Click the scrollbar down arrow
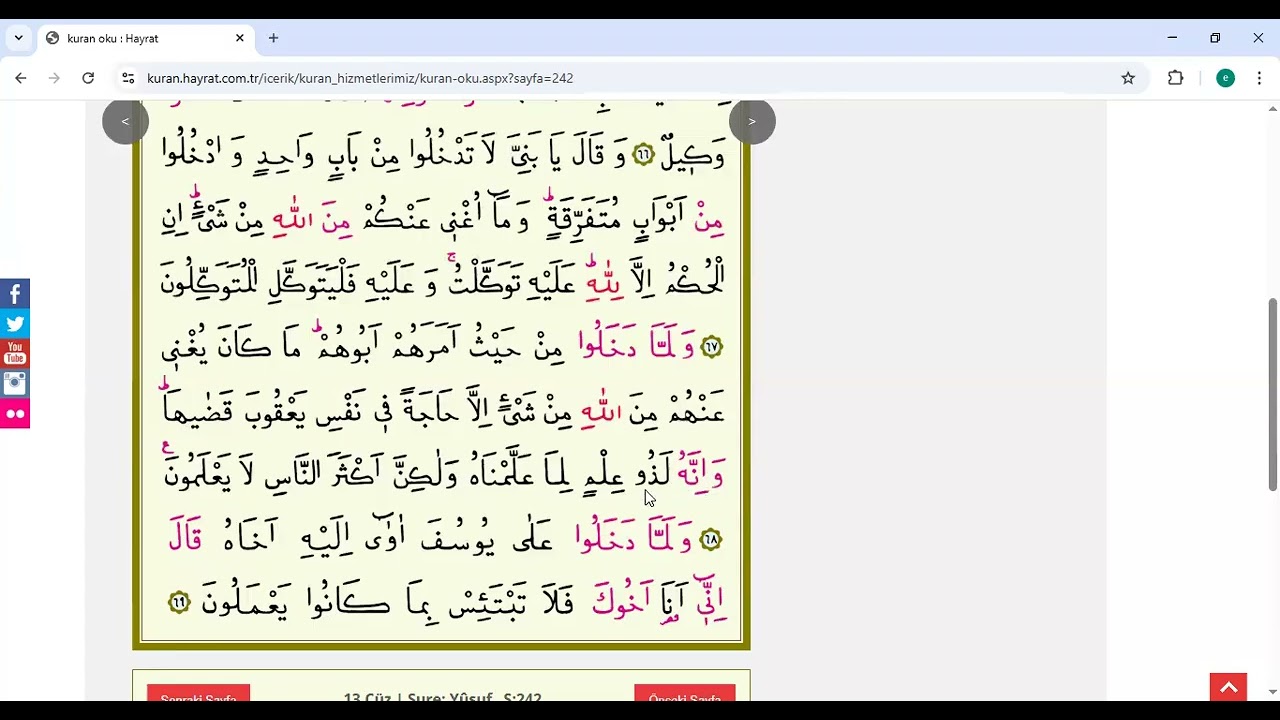Screen dimensions: 1280x720 click(x=1272, y=692)
